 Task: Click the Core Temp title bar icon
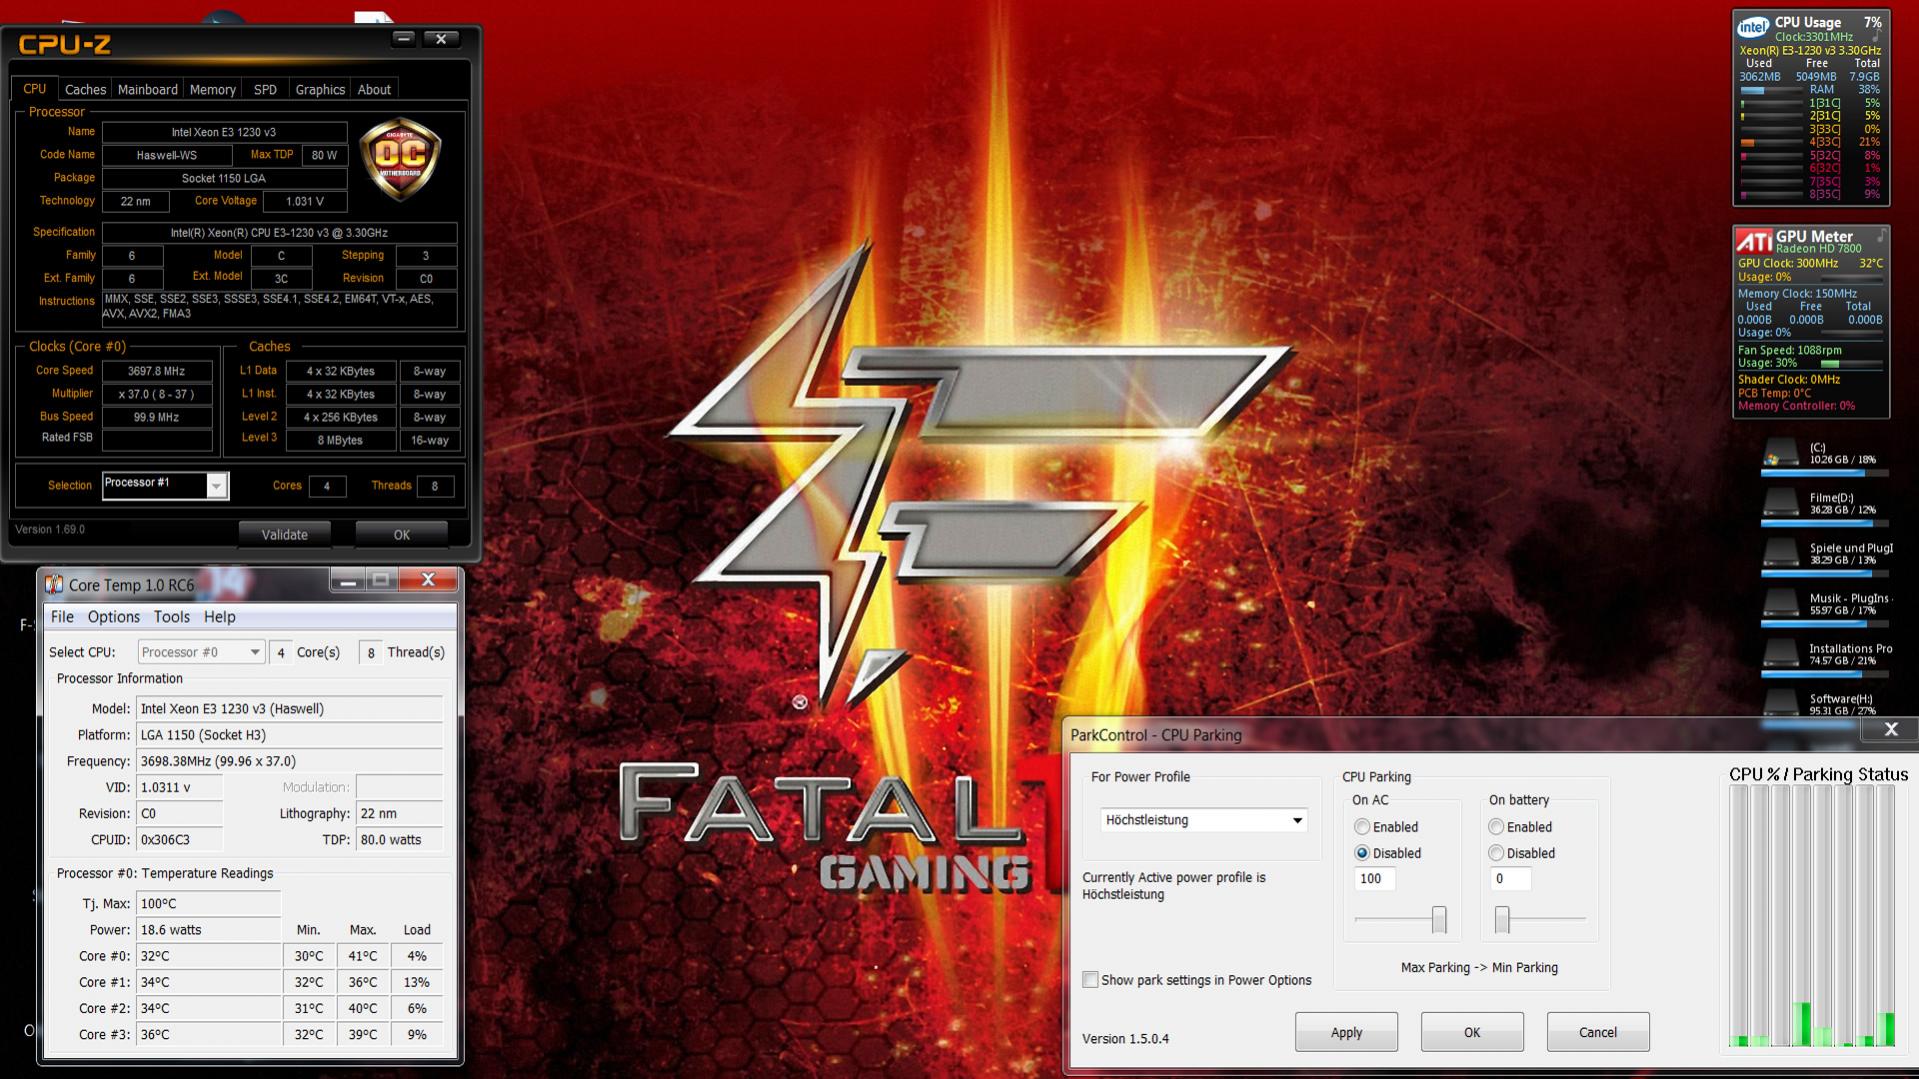coord(54,584)
